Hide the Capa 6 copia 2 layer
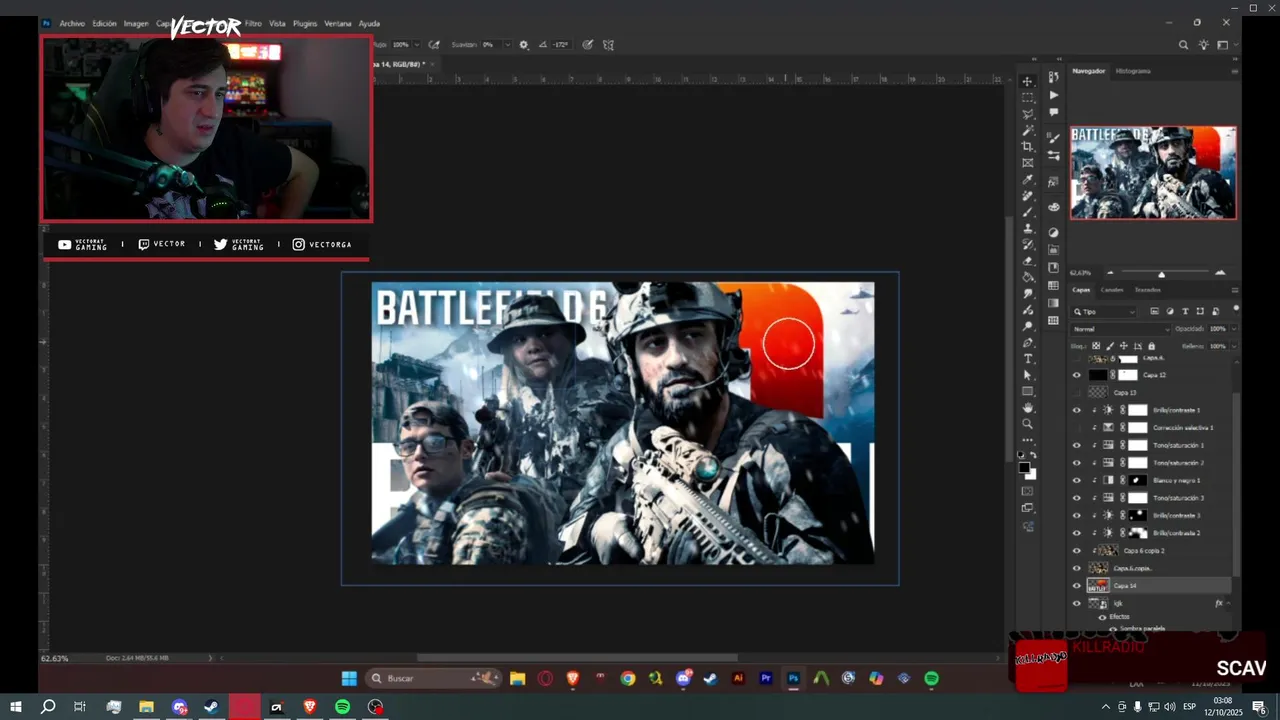 [x=1076, y=550]
